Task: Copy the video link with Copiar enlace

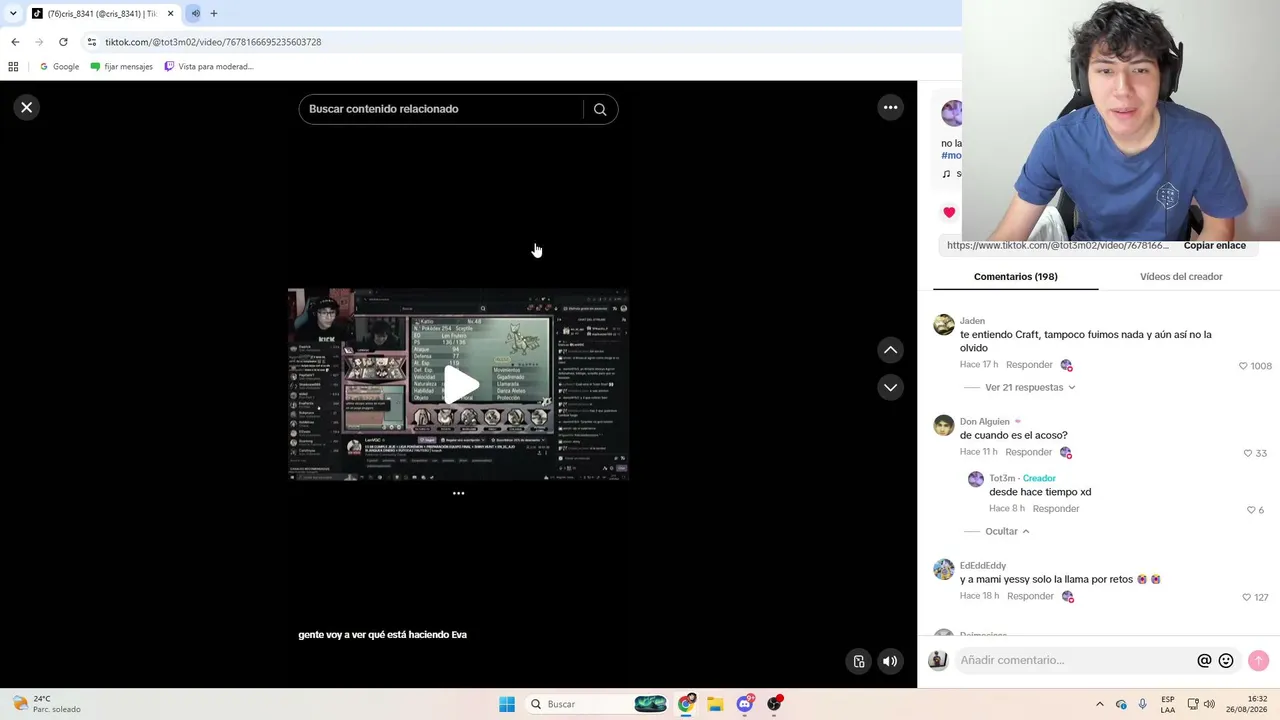Action: (1214, 245)
